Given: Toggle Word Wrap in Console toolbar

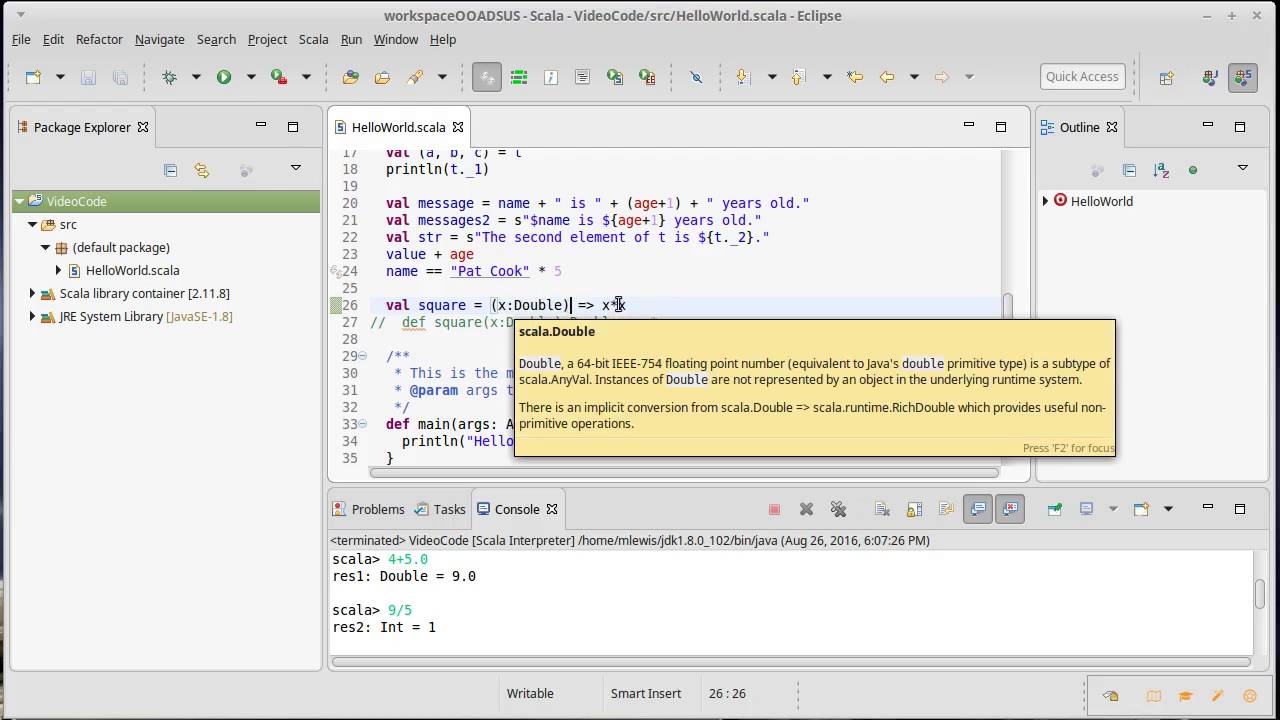Looking at the screenshot, I should click(x=946, y=509).
